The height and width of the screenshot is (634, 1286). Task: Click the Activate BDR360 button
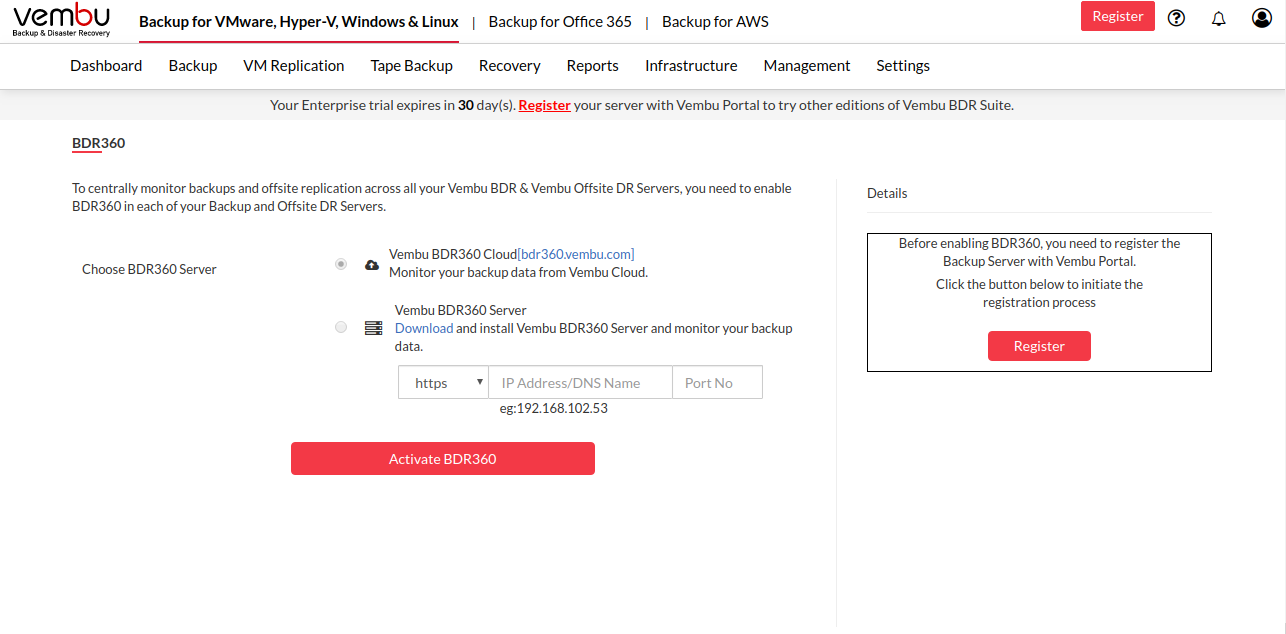coord(443,459)
